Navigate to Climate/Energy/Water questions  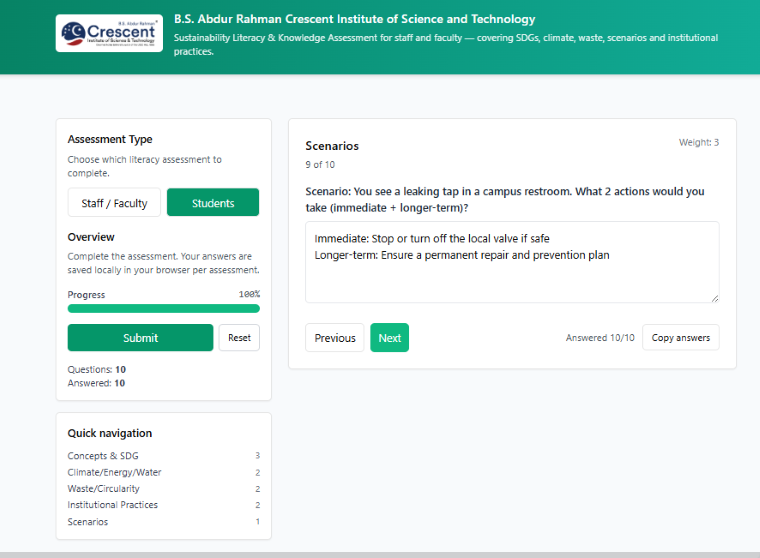click(114, 472)
